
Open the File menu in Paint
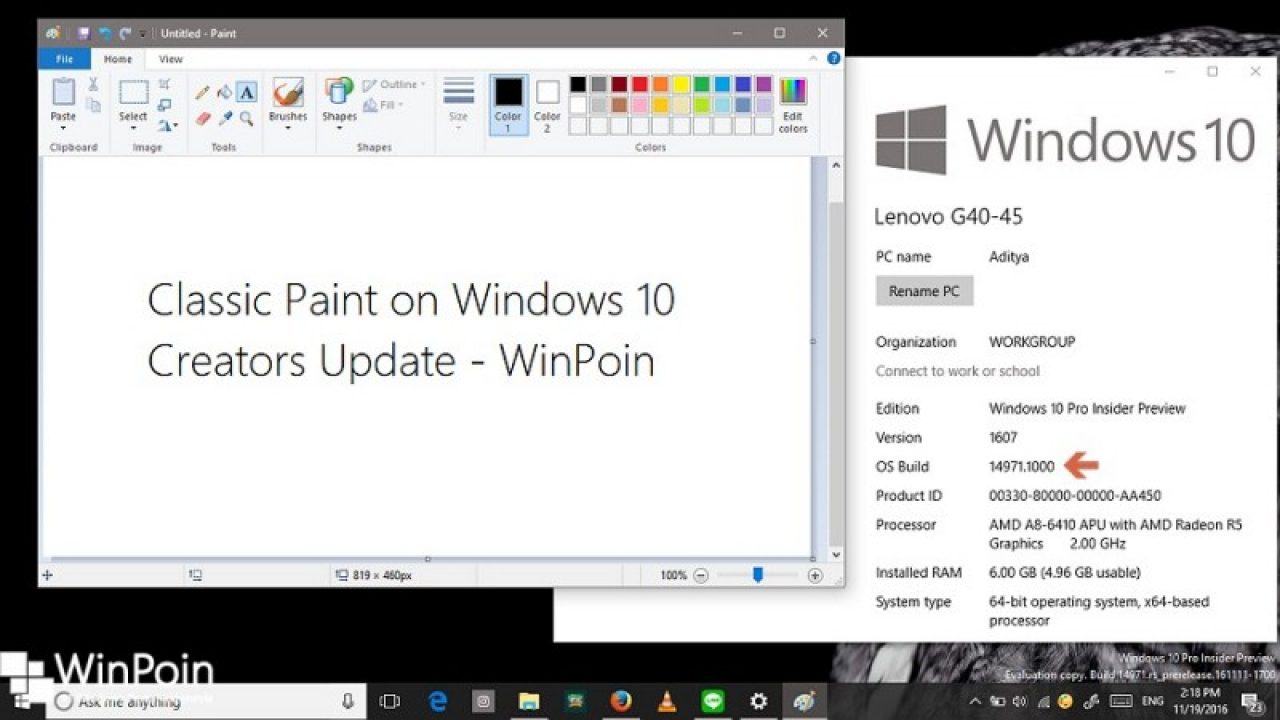tap(64, 59)
